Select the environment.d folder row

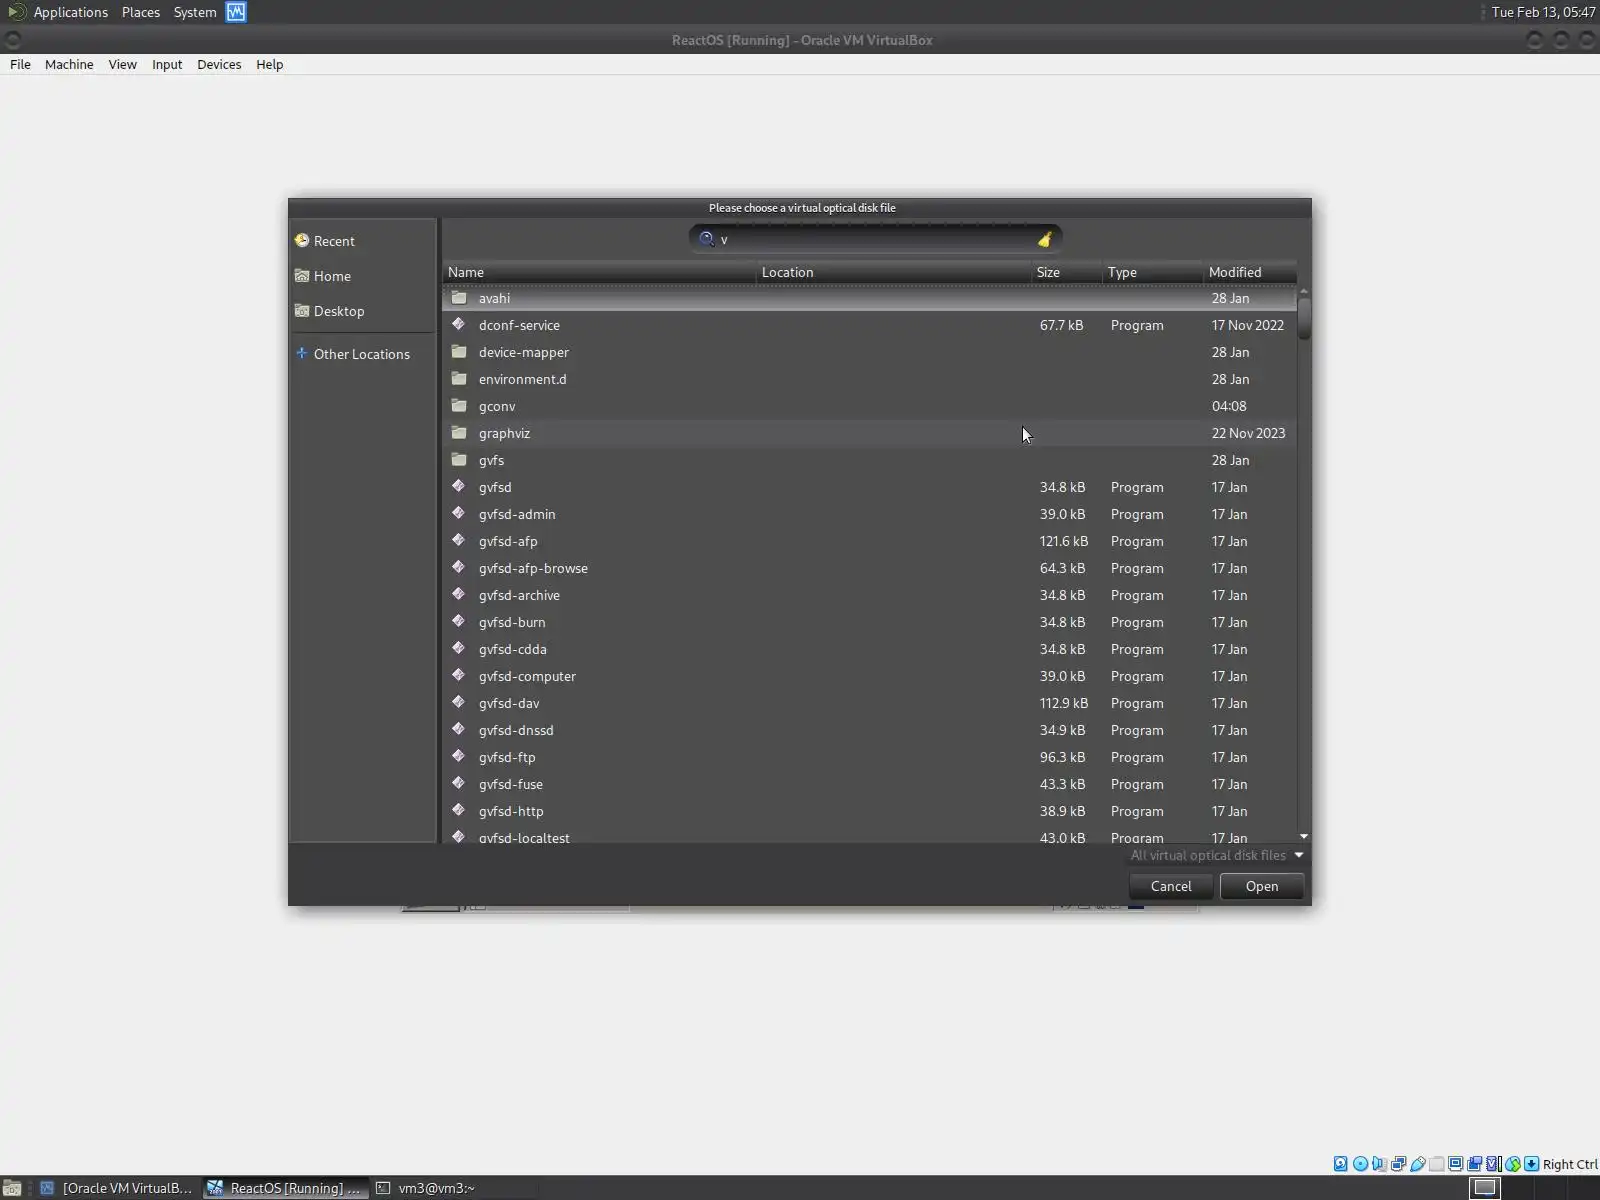pyautogui.click(x=870, y=379)
